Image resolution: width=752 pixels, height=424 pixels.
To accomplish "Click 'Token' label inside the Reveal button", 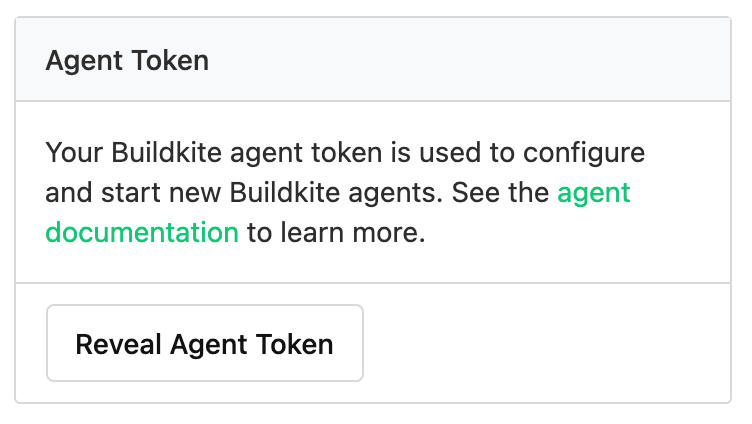I will click(x=294, y=344).
